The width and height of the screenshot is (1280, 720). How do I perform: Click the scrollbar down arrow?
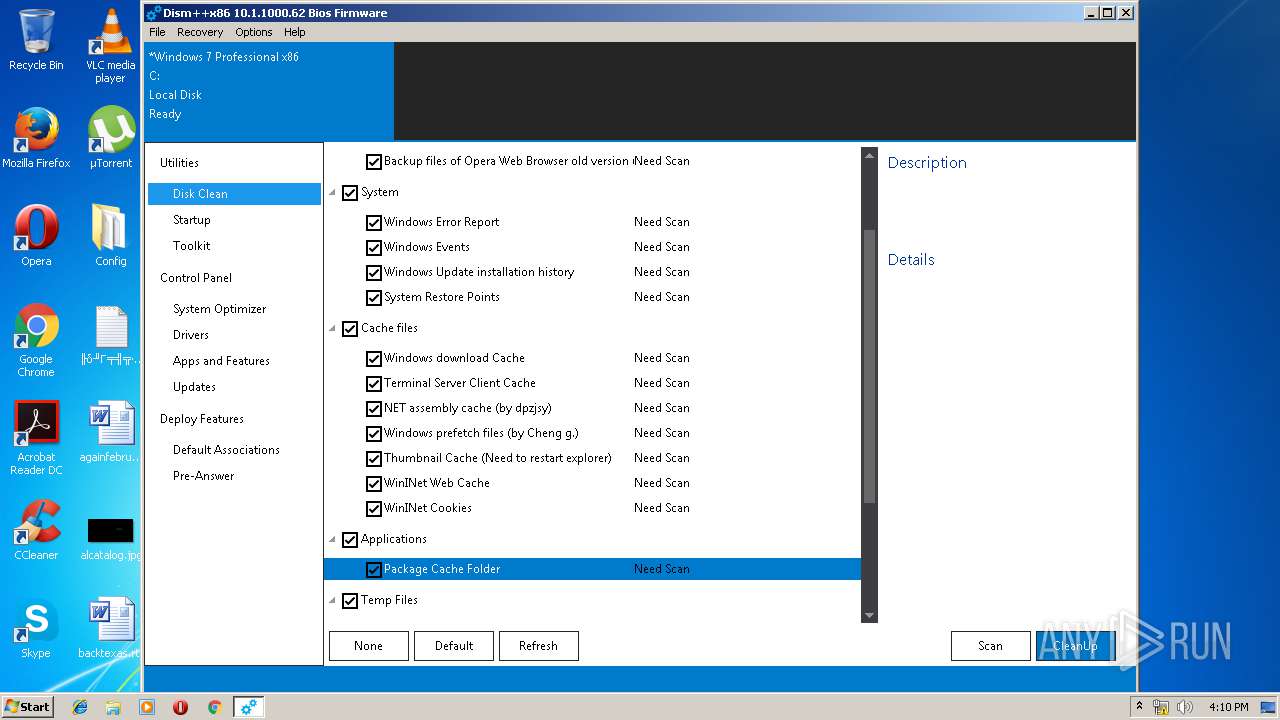(869, 615)
